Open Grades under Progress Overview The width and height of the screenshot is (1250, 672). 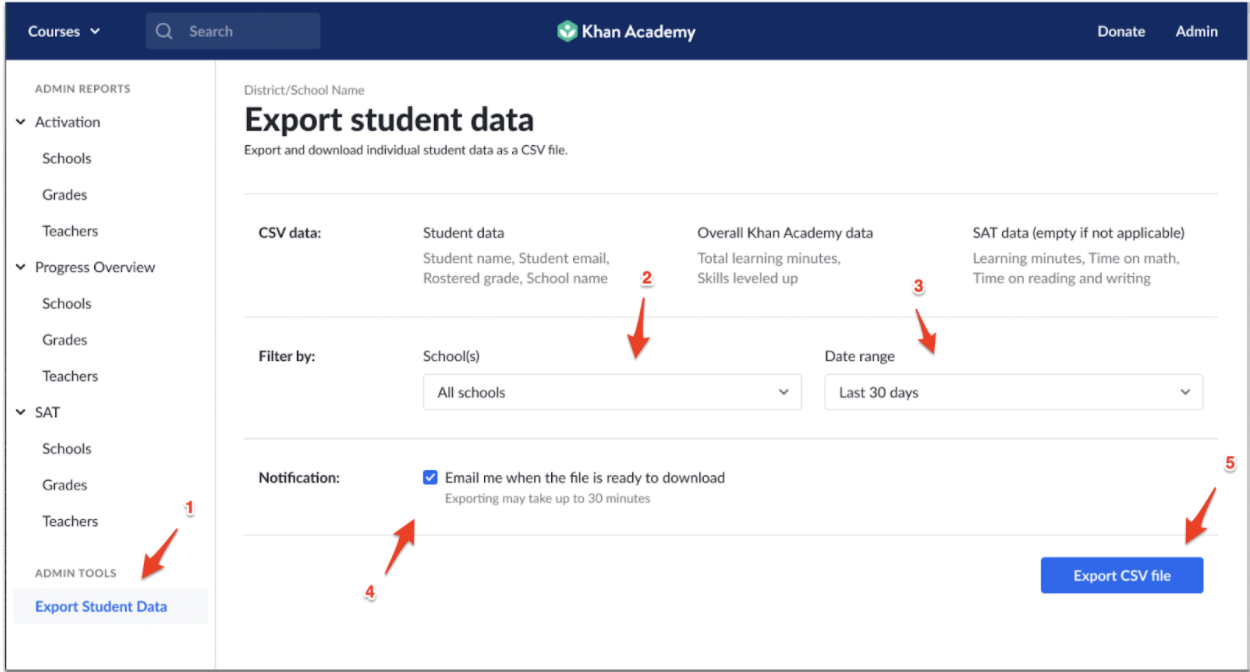(x=64, y=340)
